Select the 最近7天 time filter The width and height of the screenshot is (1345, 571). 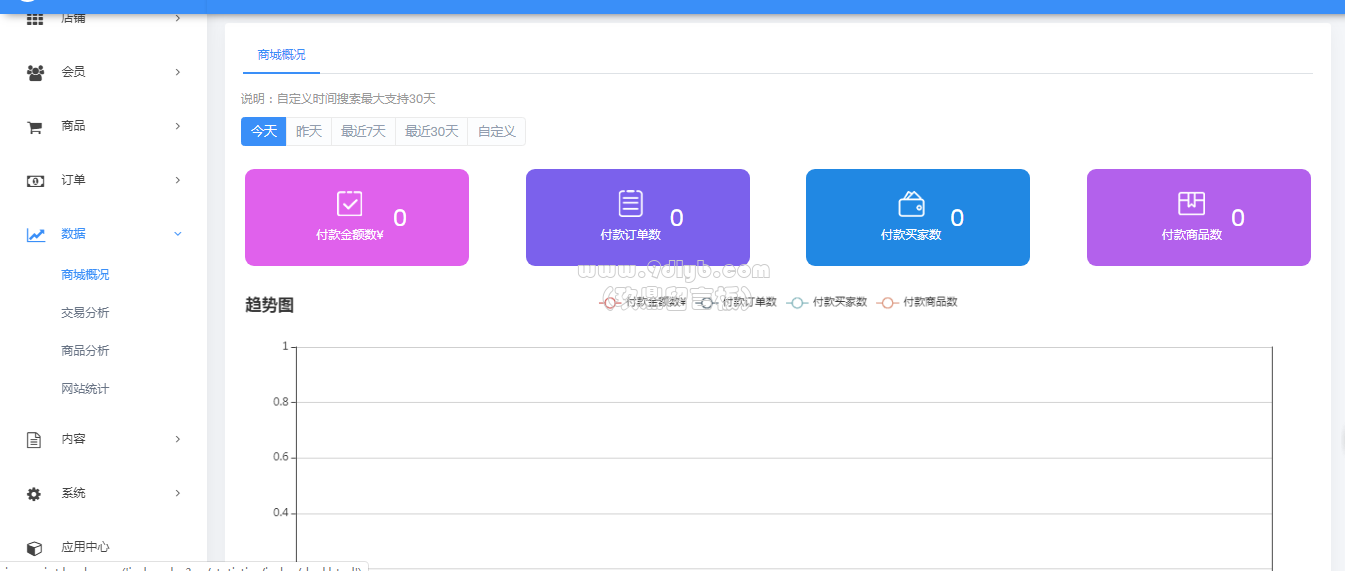pyautogui.click(x=363, y=132)
